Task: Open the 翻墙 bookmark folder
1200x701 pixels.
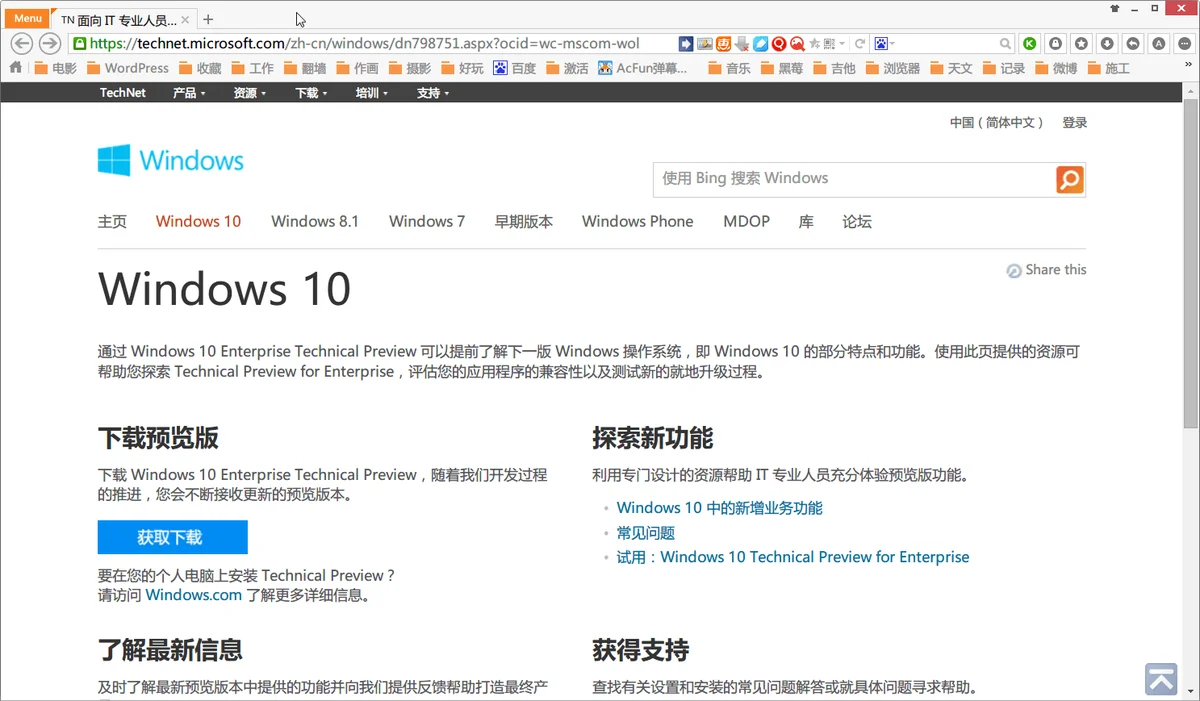Action: (305, 68)
